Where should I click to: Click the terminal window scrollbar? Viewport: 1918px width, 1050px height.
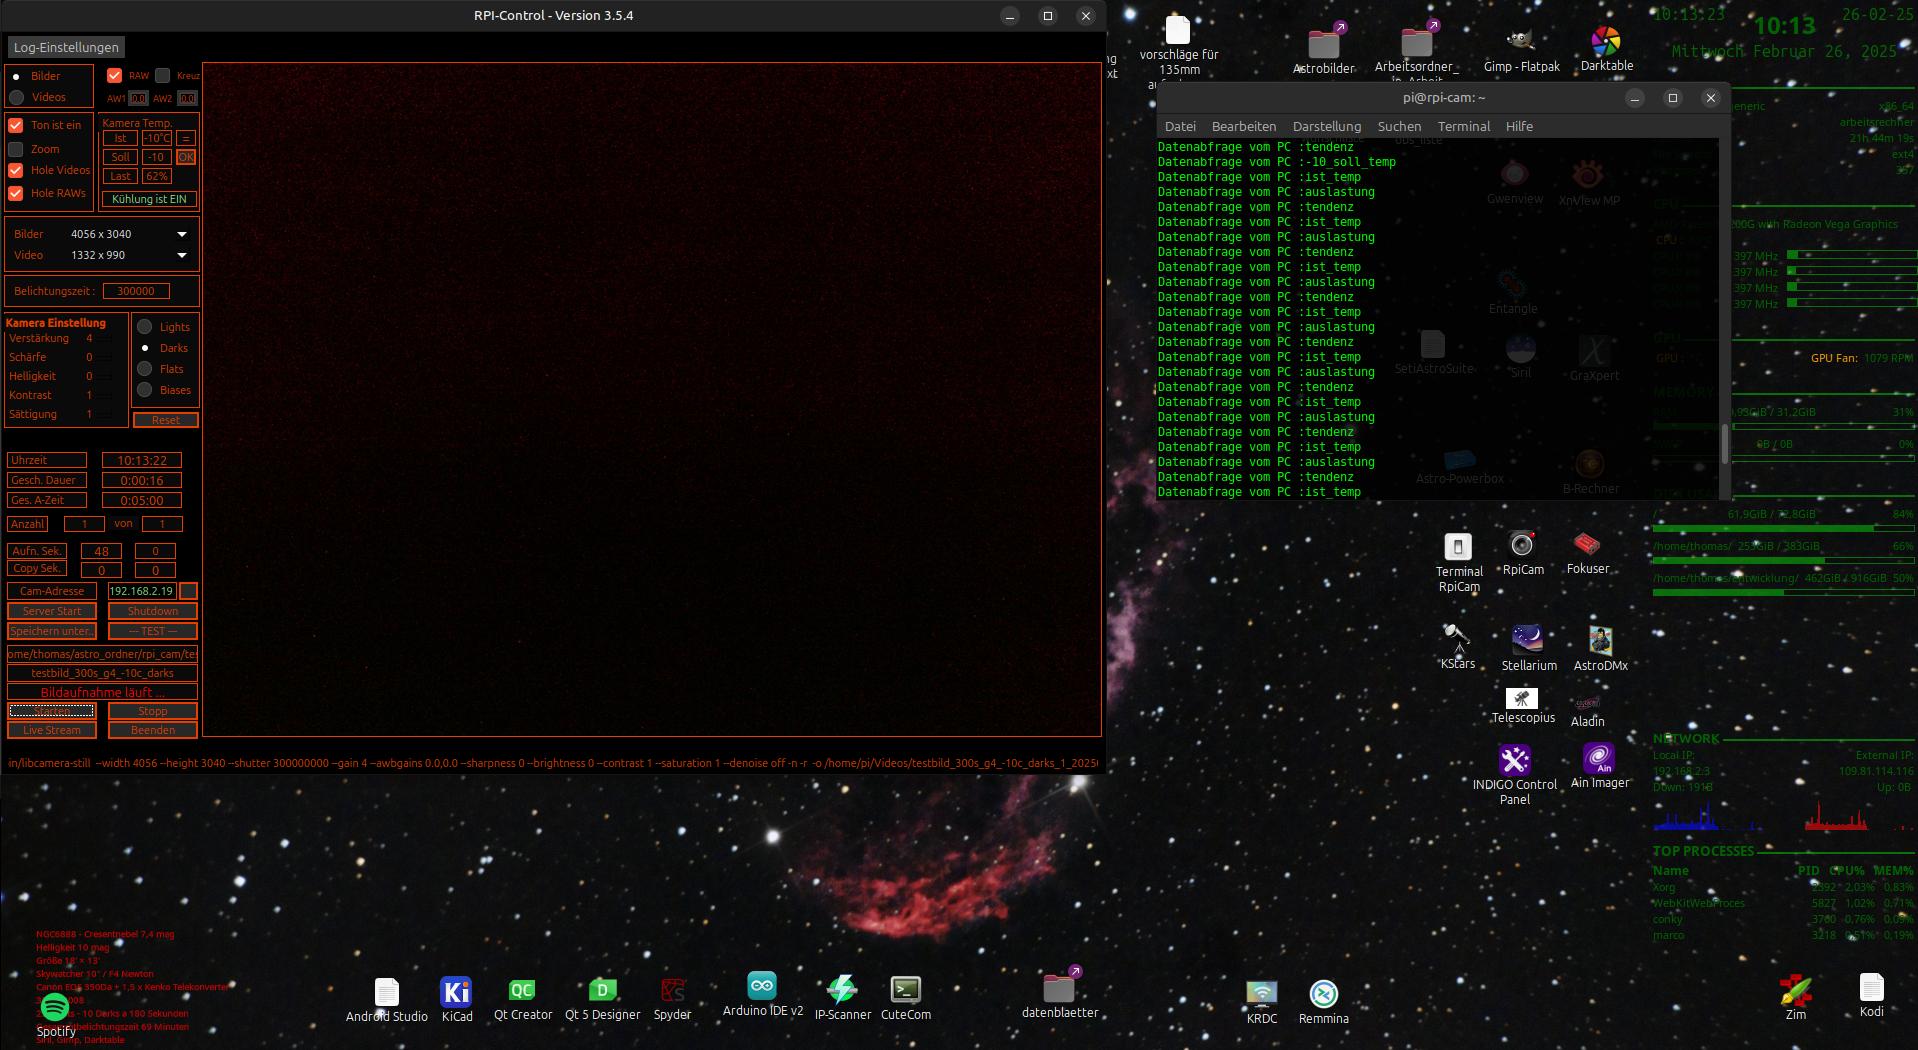pyautogui.click(x=1725, y=444)
